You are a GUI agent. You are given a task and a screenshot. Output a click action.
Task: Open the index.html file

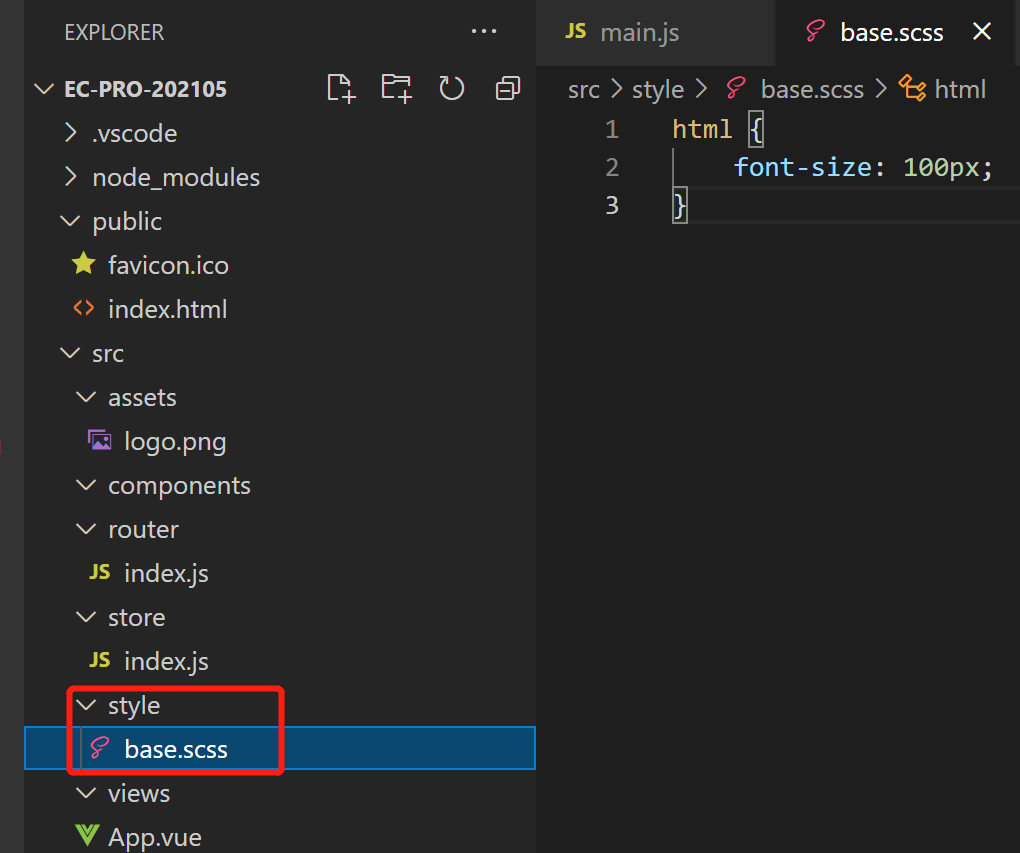pos(167,309)
